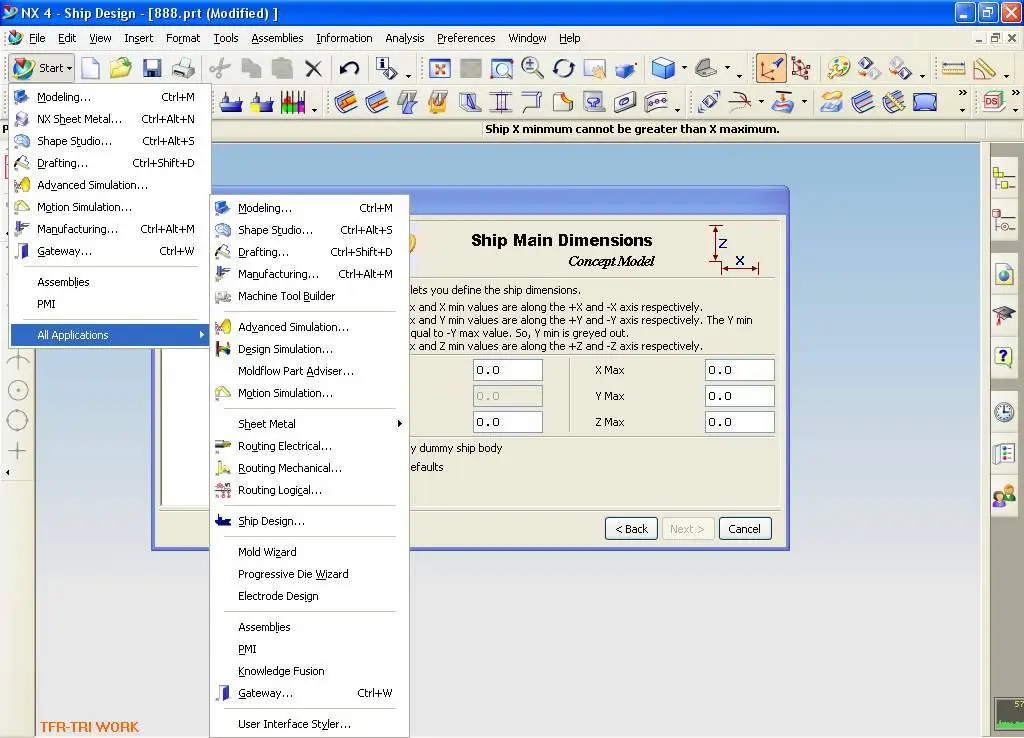This screenshot has height=738, width=1024.
Task: Open the Insert menu
Action: click(138, 38)
